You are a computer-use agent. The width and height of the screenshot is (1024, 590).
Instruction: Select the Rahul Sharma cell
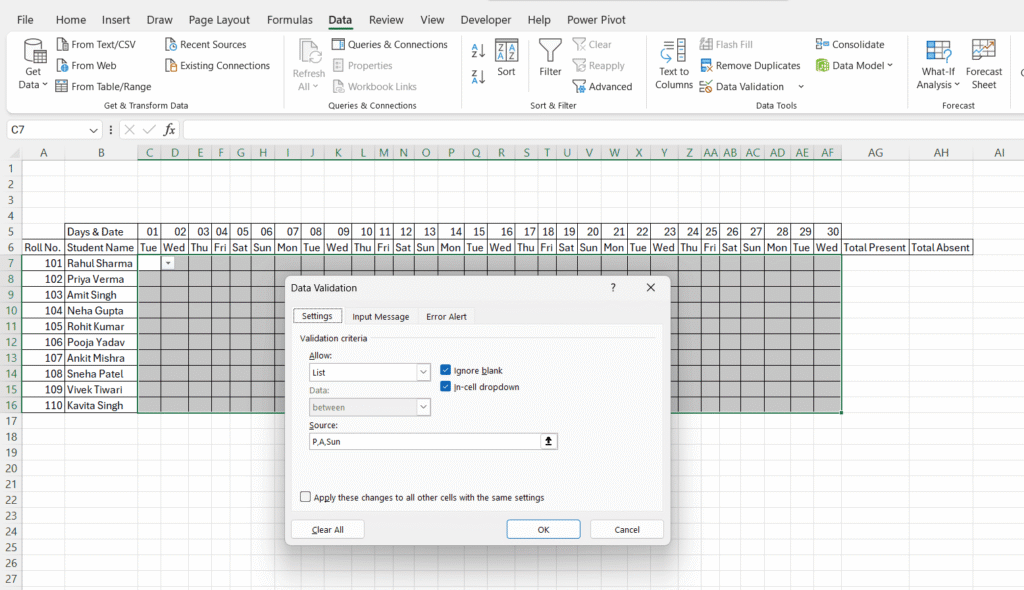(101, 263)
